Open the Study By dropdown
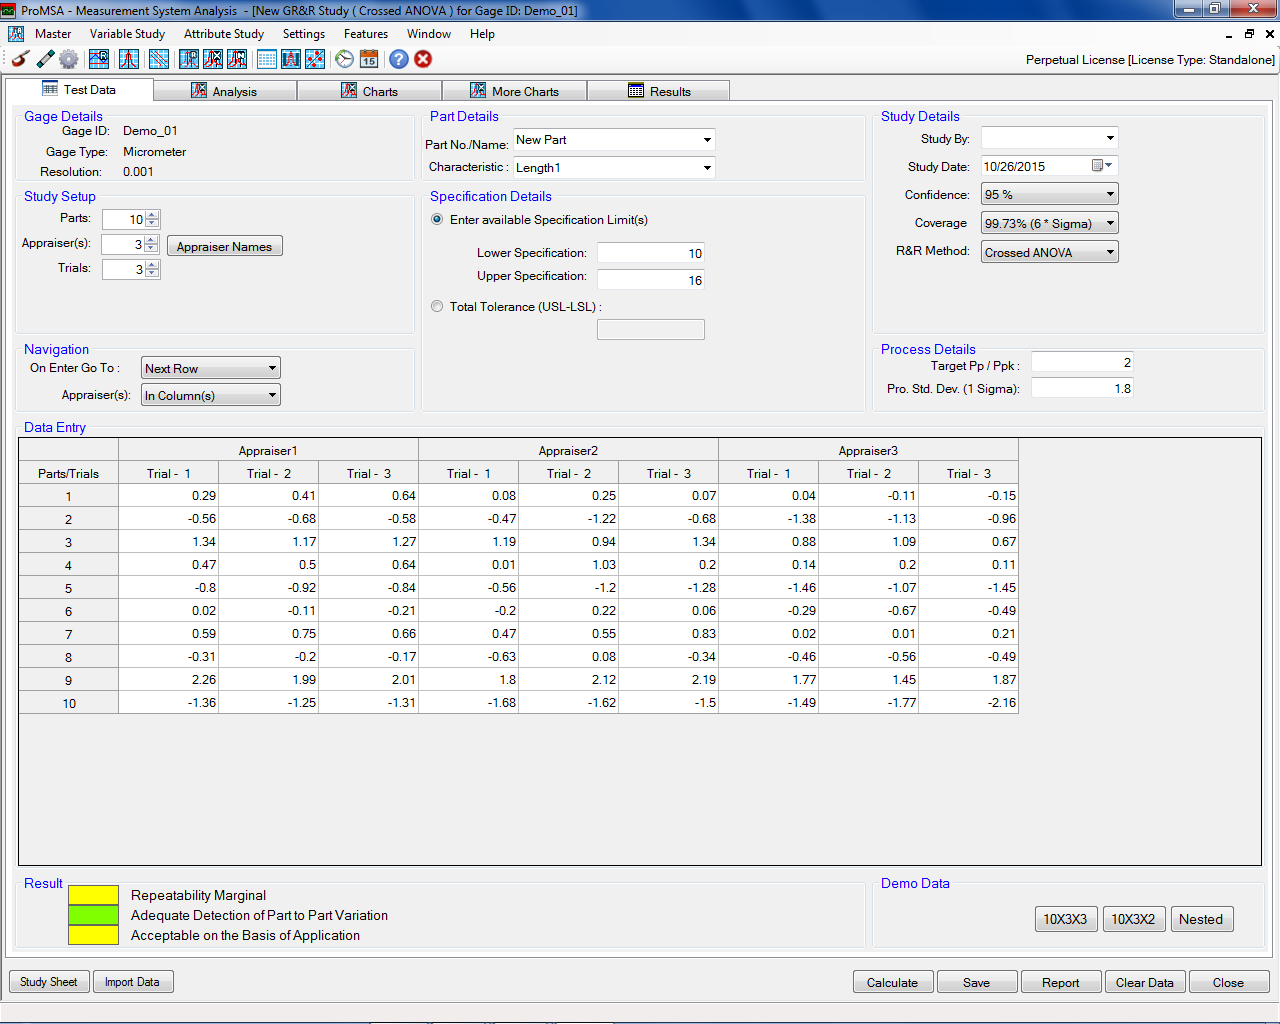Image resolution: width=1280 pixels, height=1024 pixels. (1110, 138)
